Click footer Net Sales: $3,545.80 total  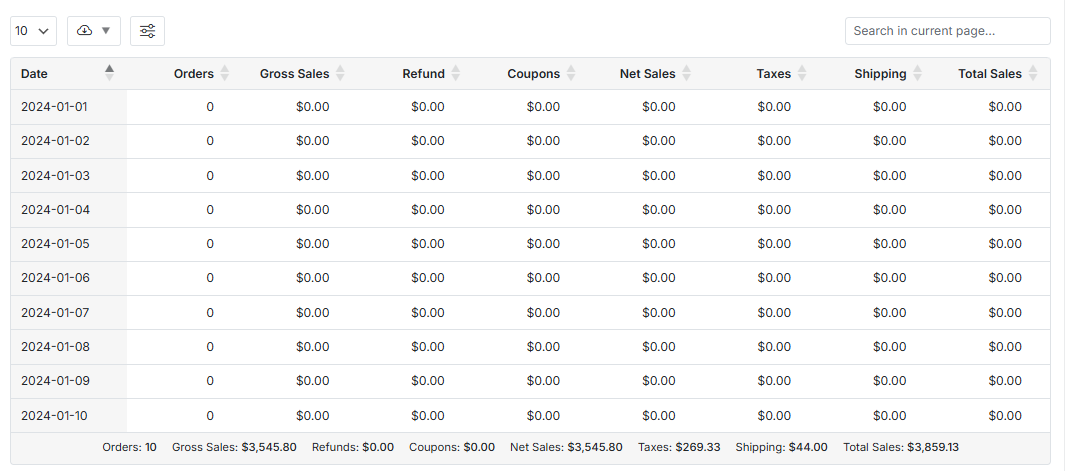pyautogui.click(x=566, y=447)
